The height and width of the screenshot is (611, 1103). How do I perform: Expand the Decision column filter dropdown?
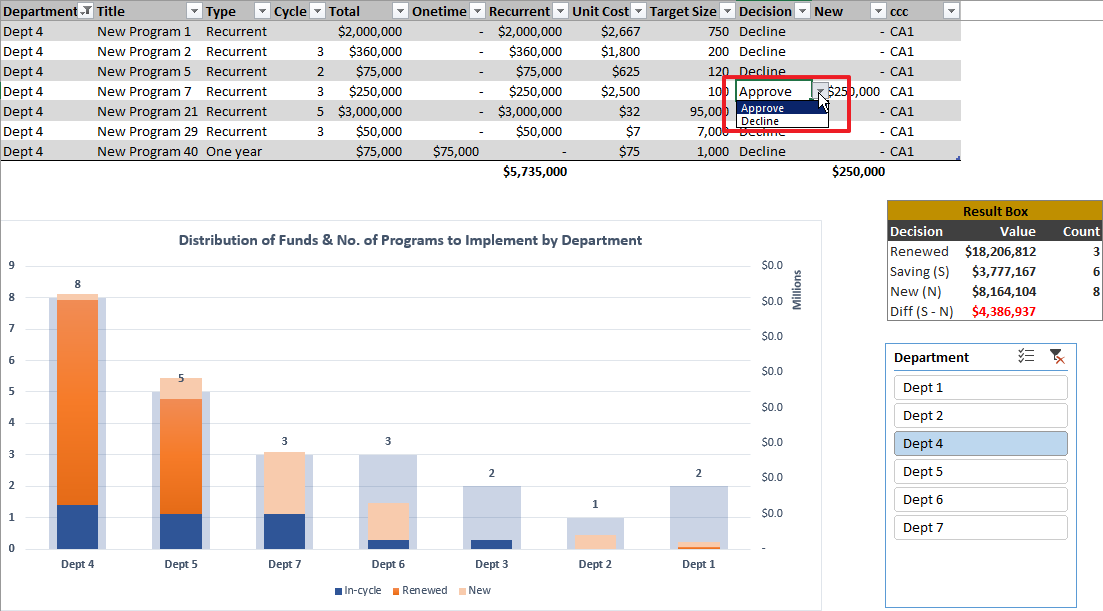click(x=801, y=11)
